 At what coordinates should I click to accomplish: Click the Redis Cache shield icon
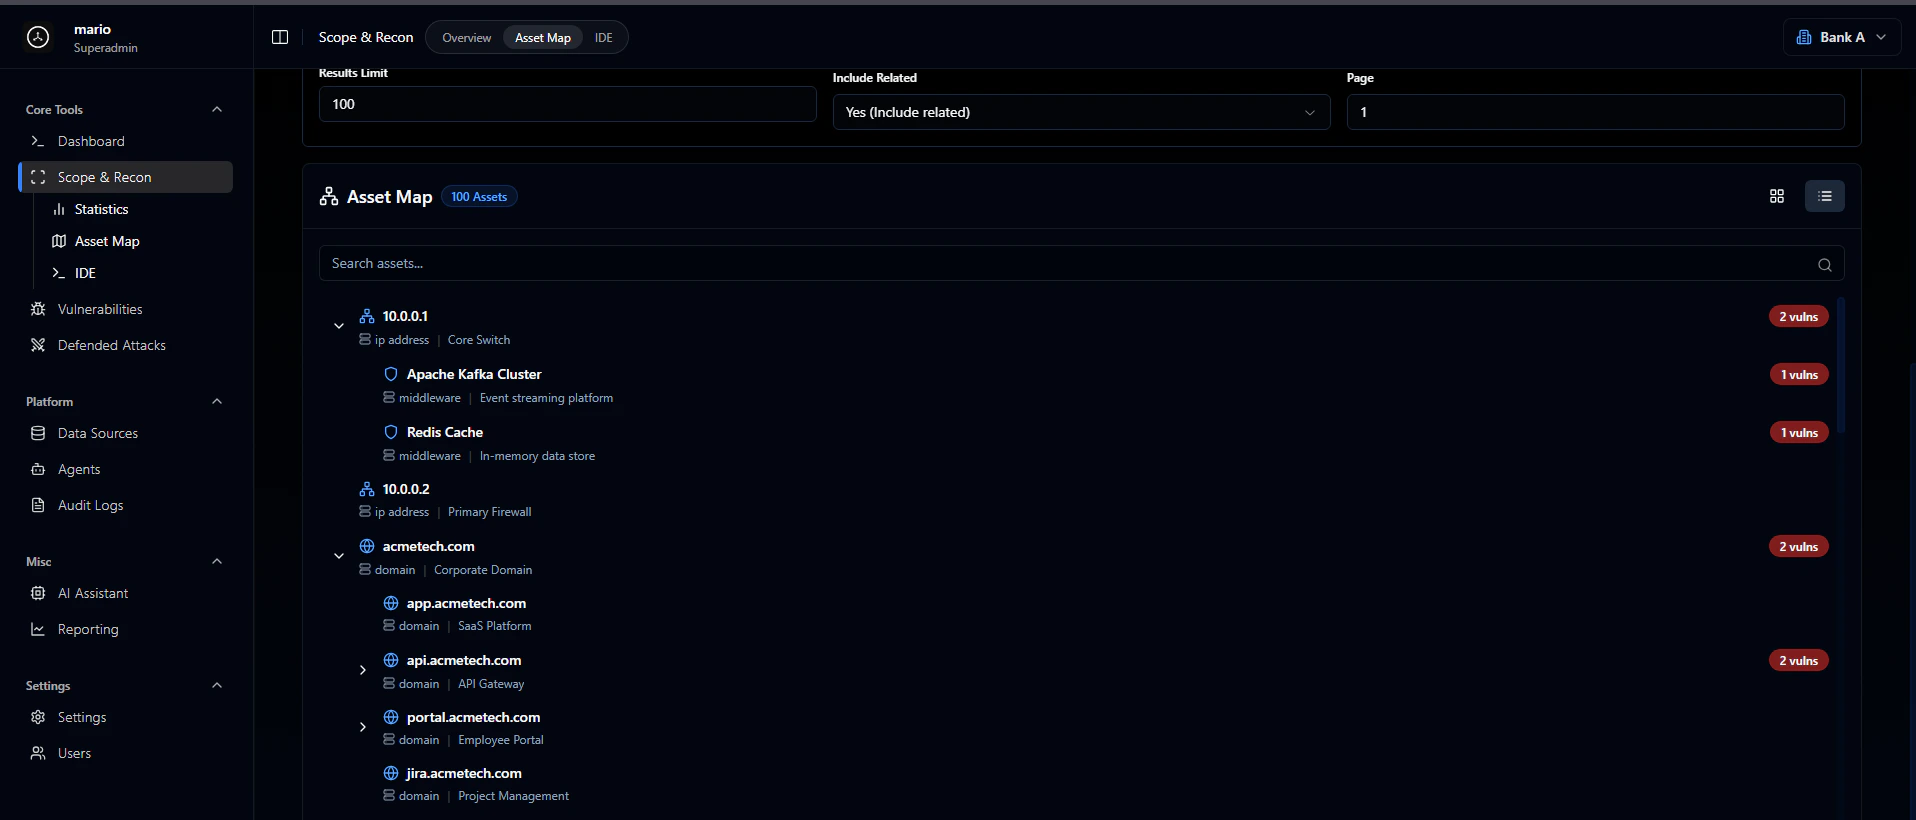(x=391, y=432)
